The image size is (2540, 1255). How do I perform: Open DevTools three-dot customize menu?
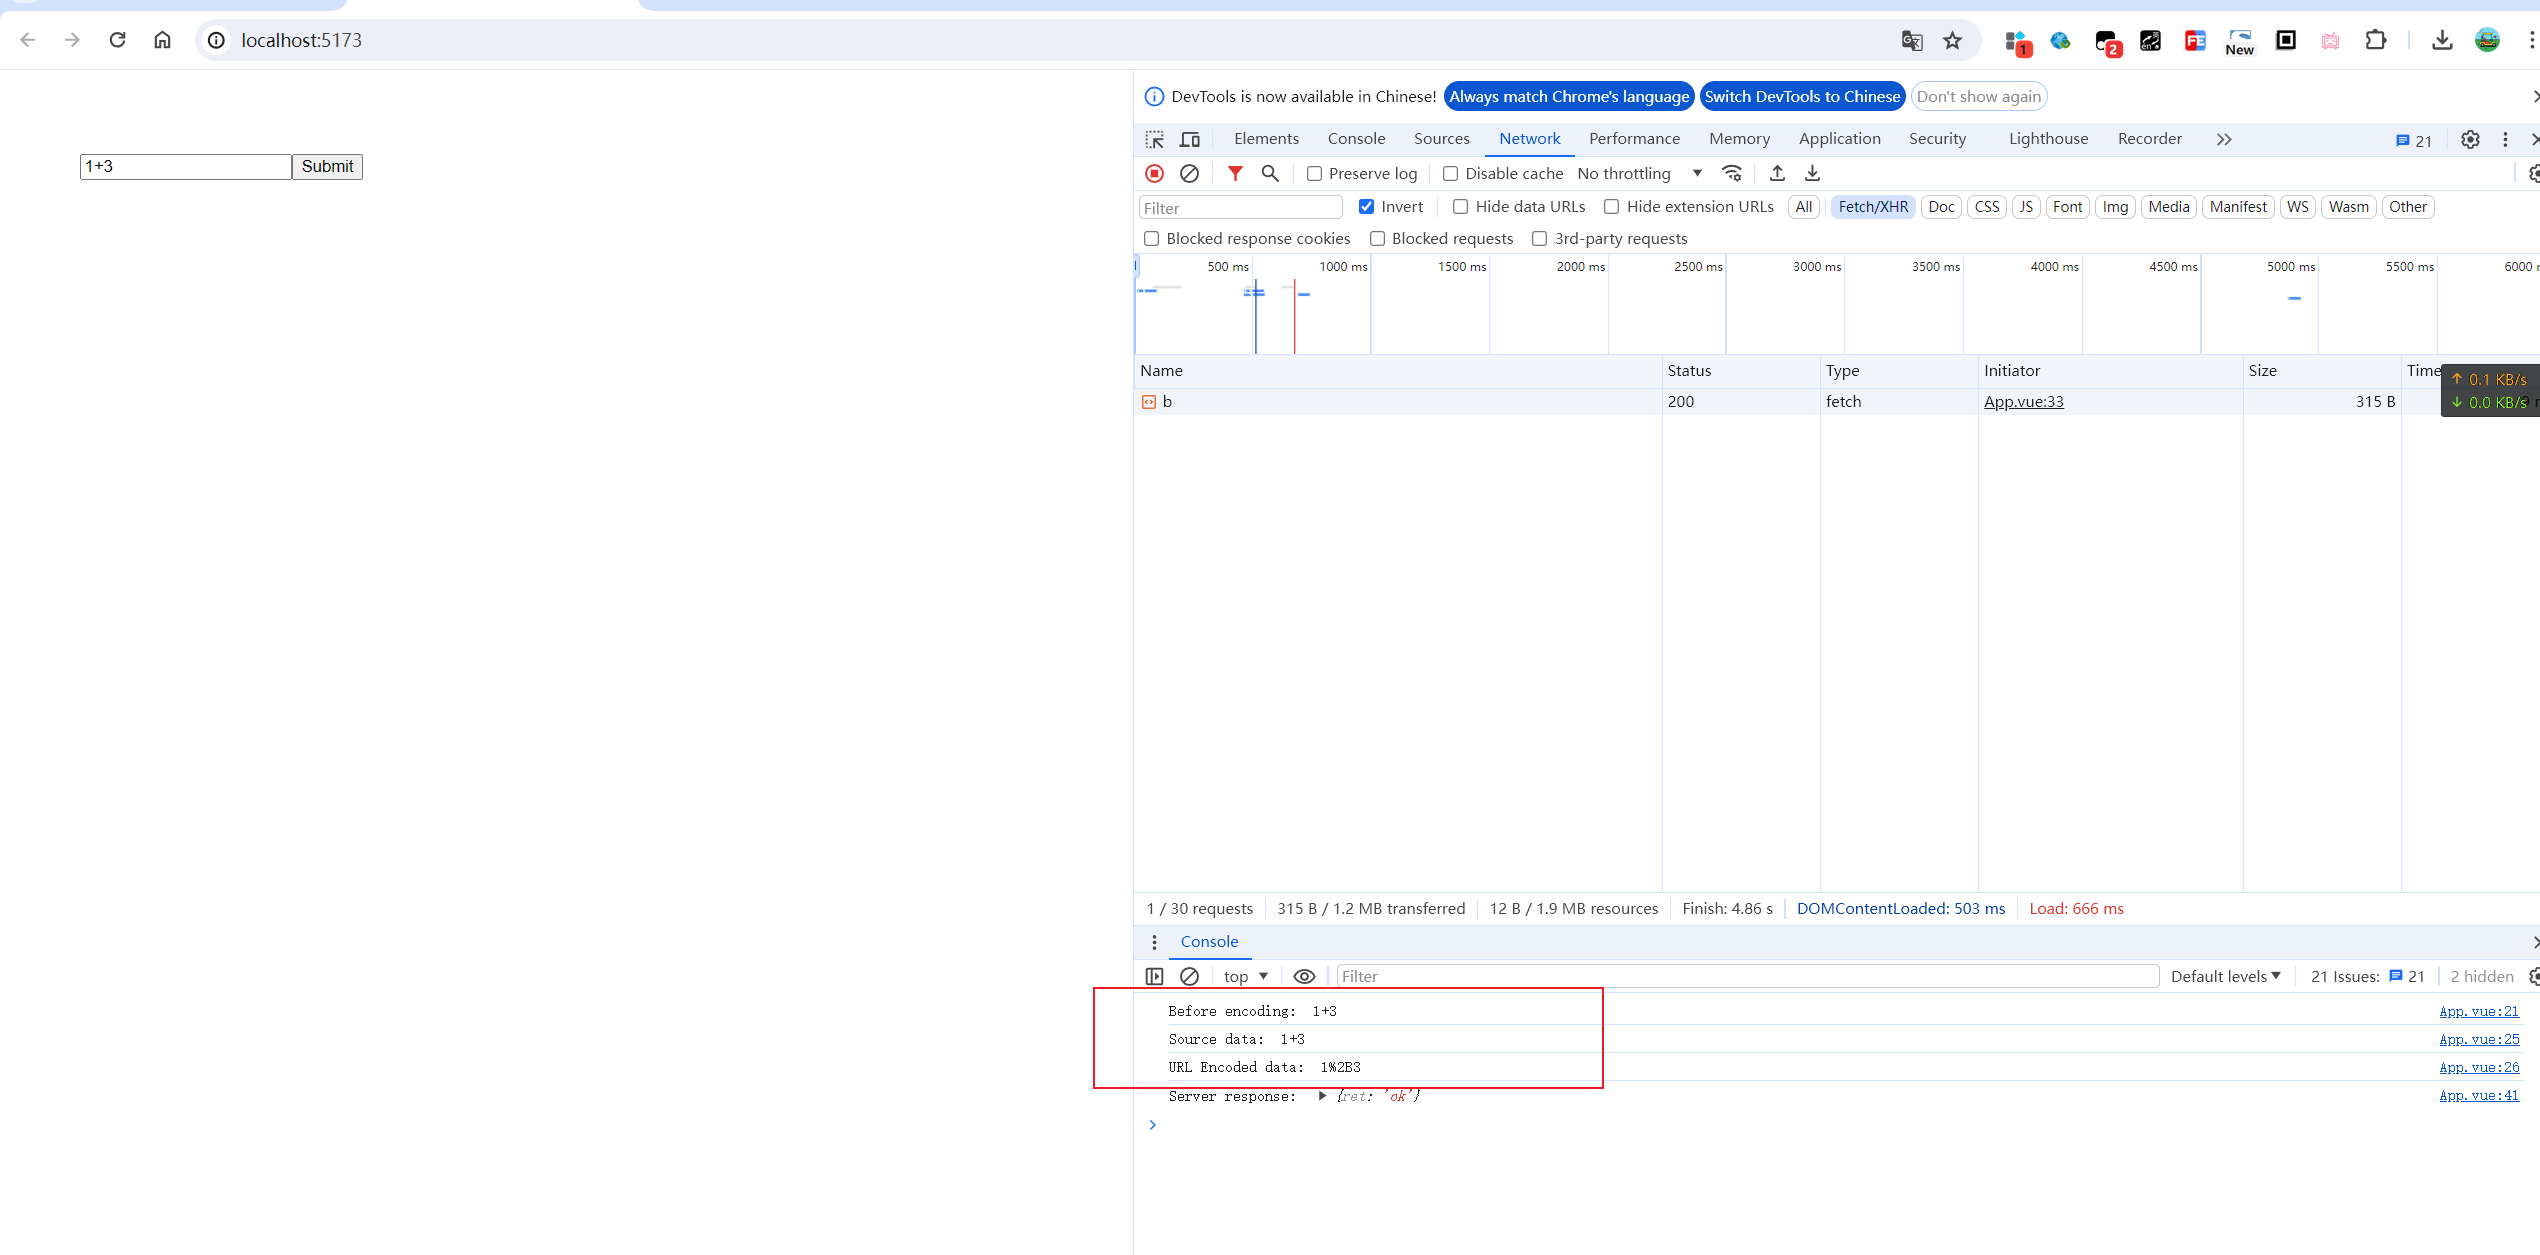(x=2505, y=139)
